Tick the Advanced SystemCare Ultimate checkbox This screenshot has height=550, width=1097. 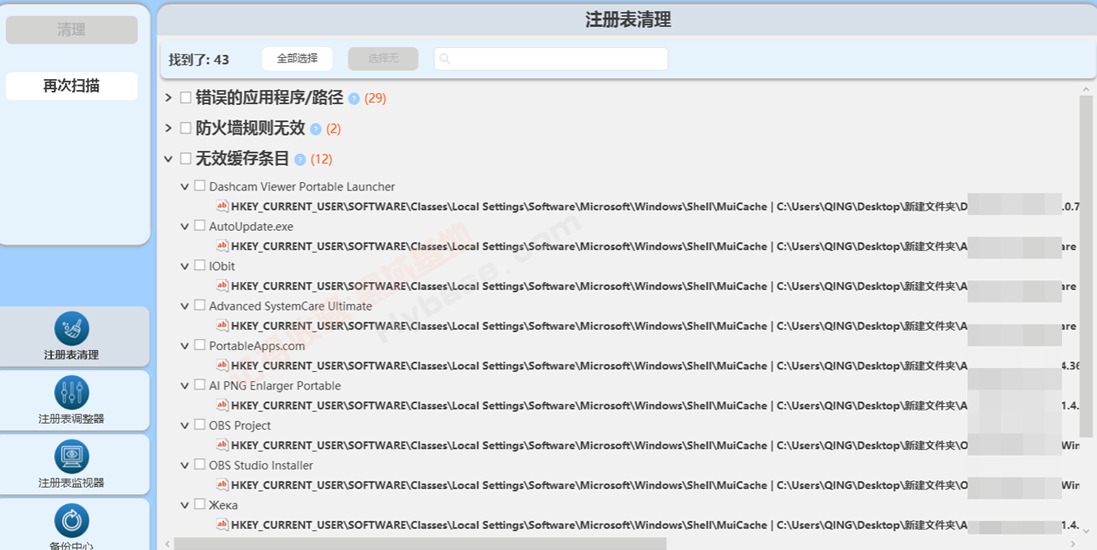point(200,305)
